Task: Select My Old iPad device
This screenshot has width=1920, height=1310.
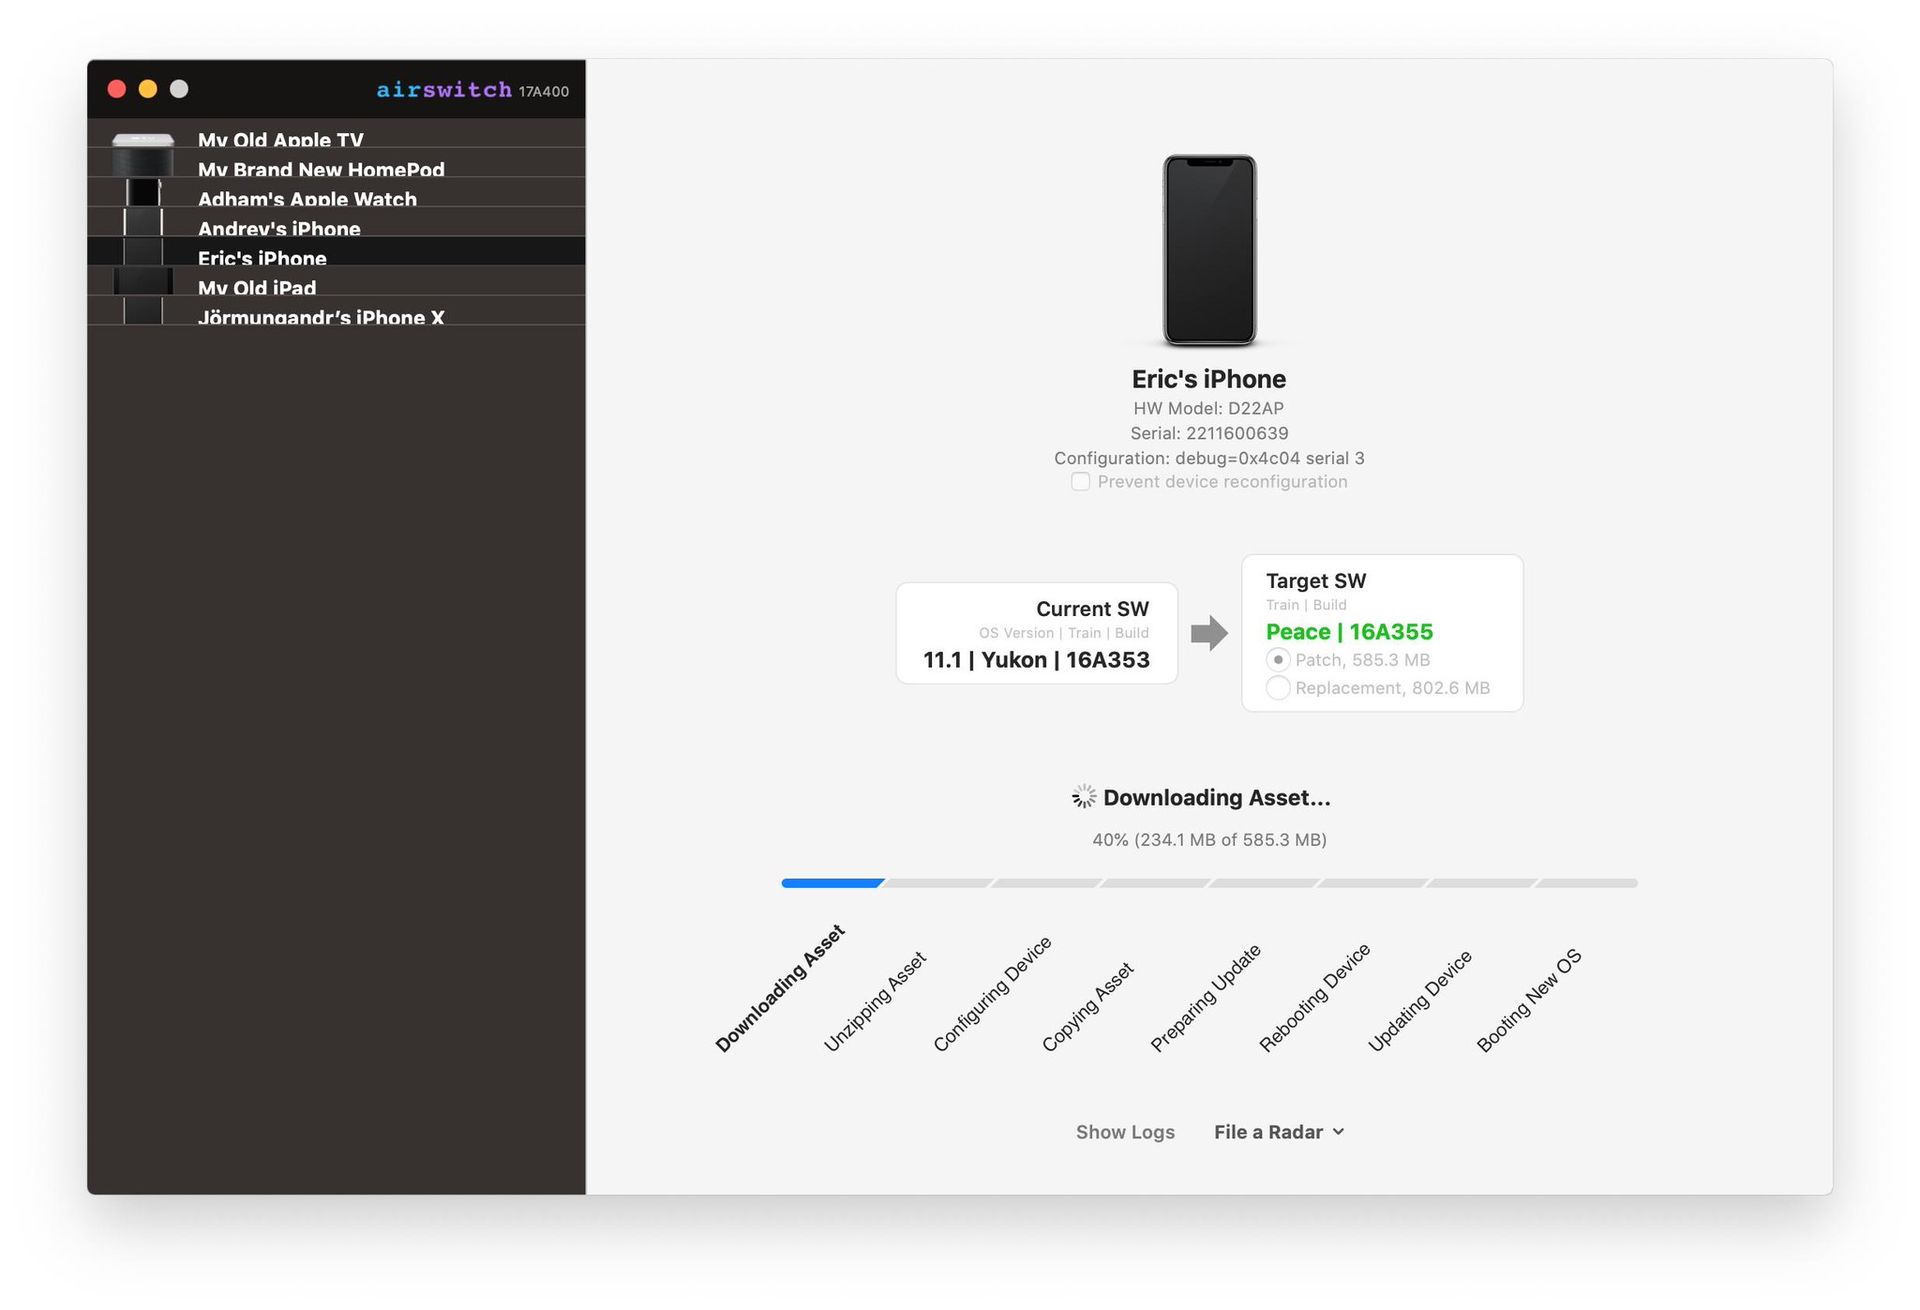Action: [x=336, y=281]
